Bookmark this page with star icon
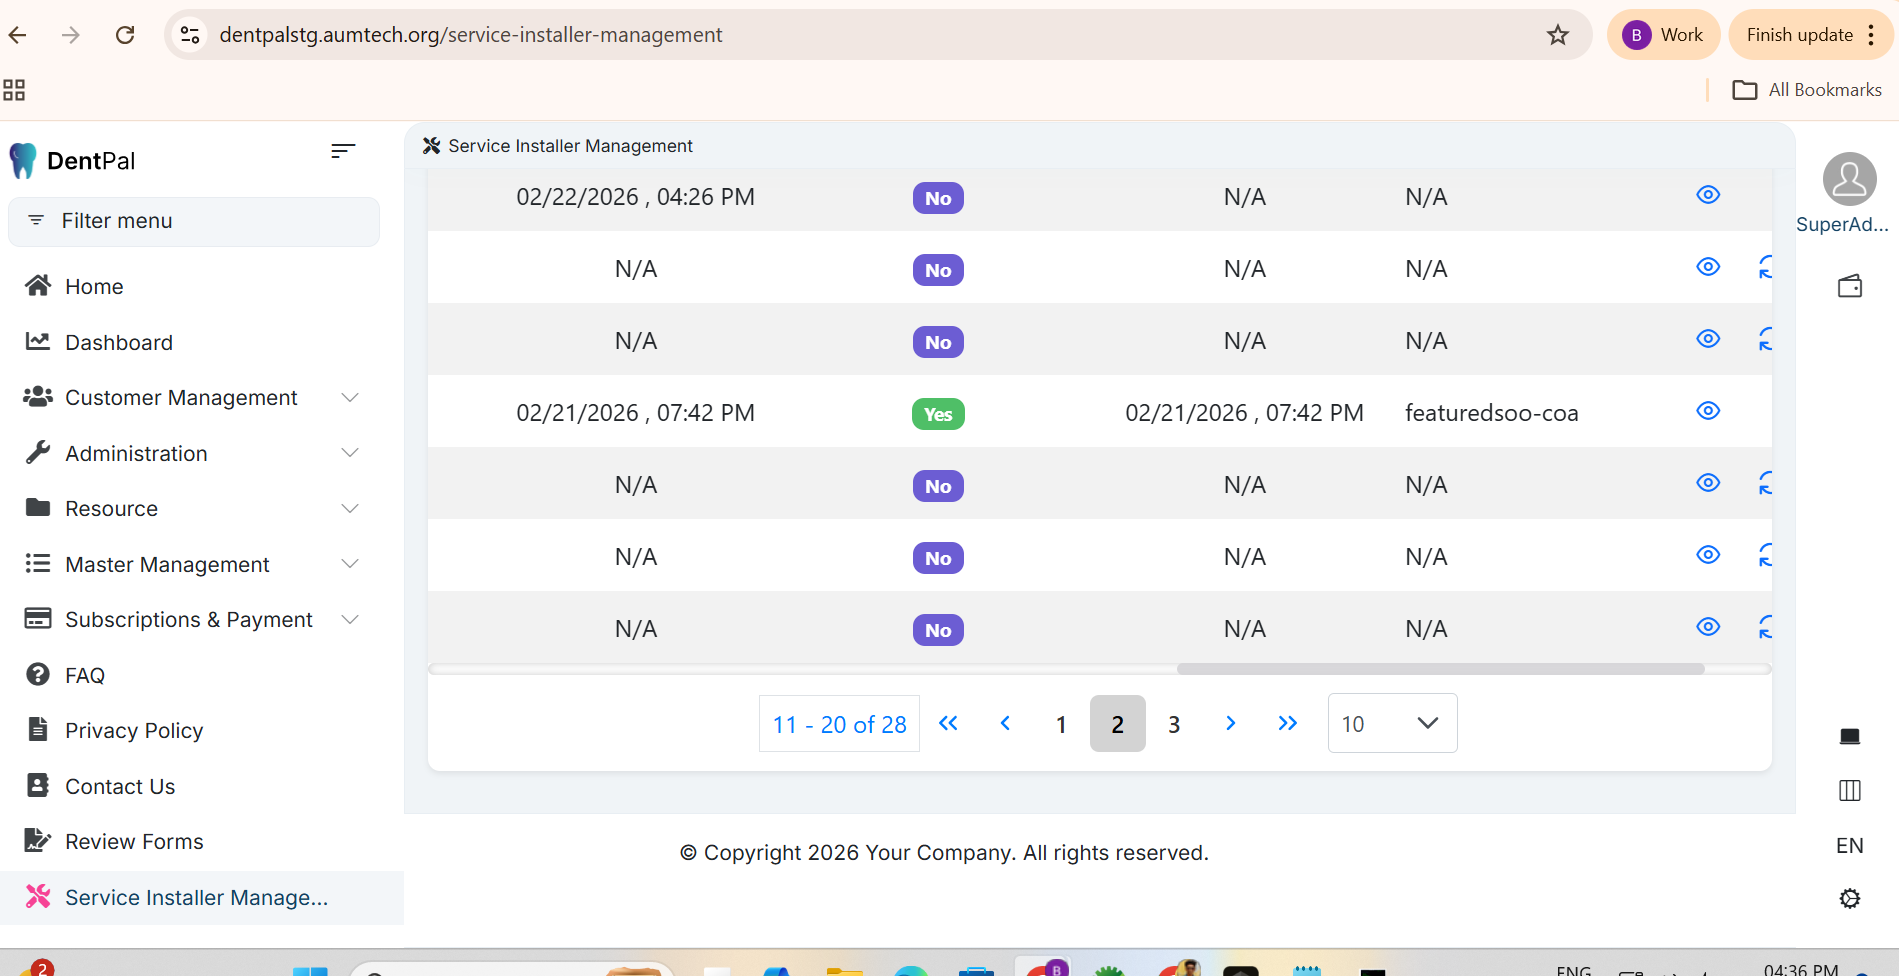Viewport: 1899px width, 976px height. pos(1557,35)
